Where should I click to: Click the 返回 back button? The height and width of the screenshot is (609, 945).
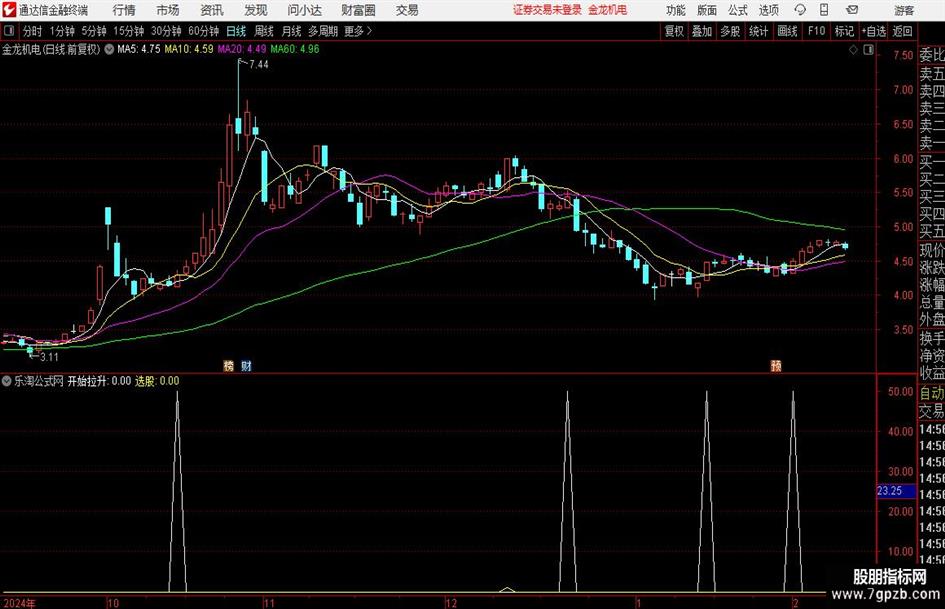pyautogui.click(x=903, y=31)
